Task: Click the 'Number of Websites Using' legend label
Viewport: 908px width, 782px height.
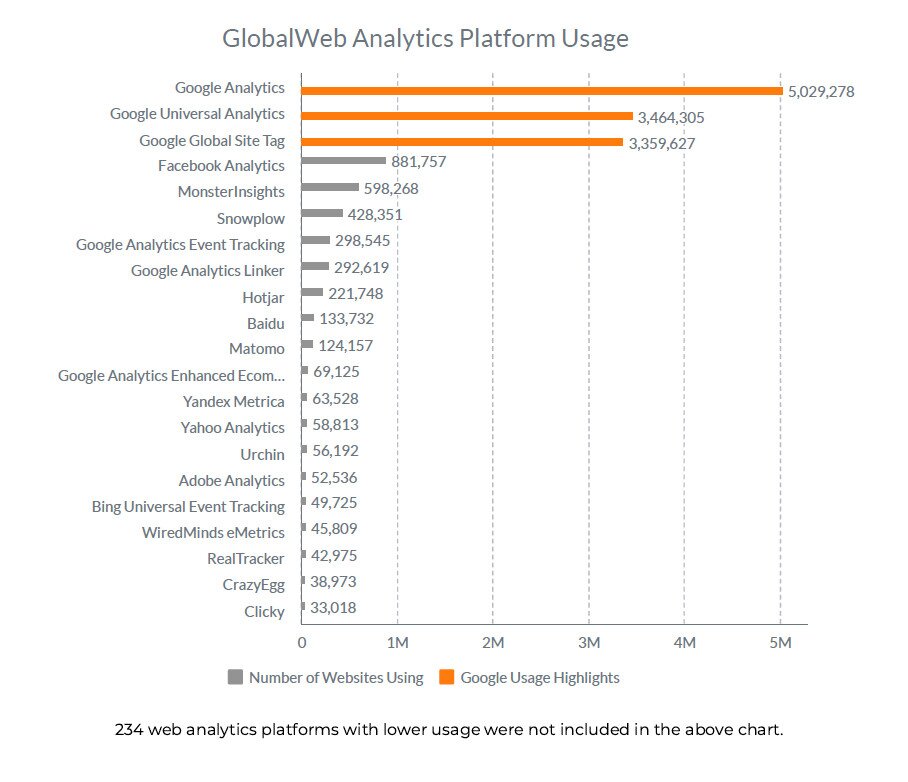Action: pyautogui.click(x=336, y=678)
